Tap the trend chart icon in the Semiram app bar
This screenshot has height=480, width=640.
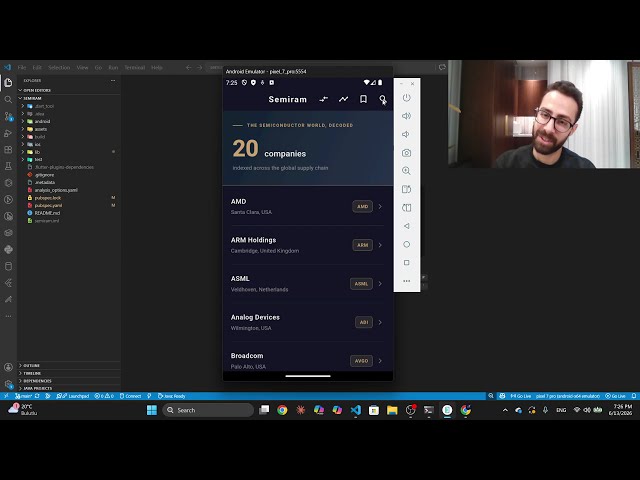(343, 99)
